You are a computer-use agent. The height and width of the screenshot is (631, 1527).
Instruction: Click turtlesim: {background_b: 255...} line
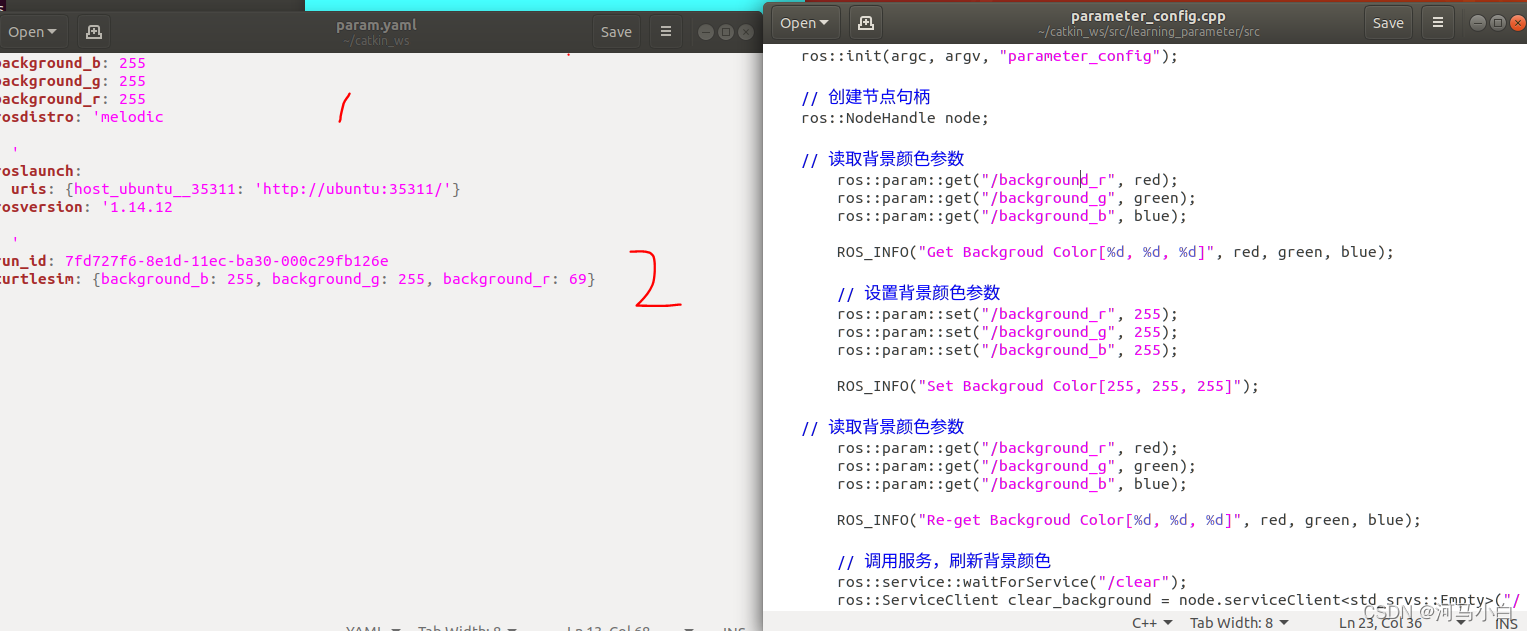tap(298, 279)
